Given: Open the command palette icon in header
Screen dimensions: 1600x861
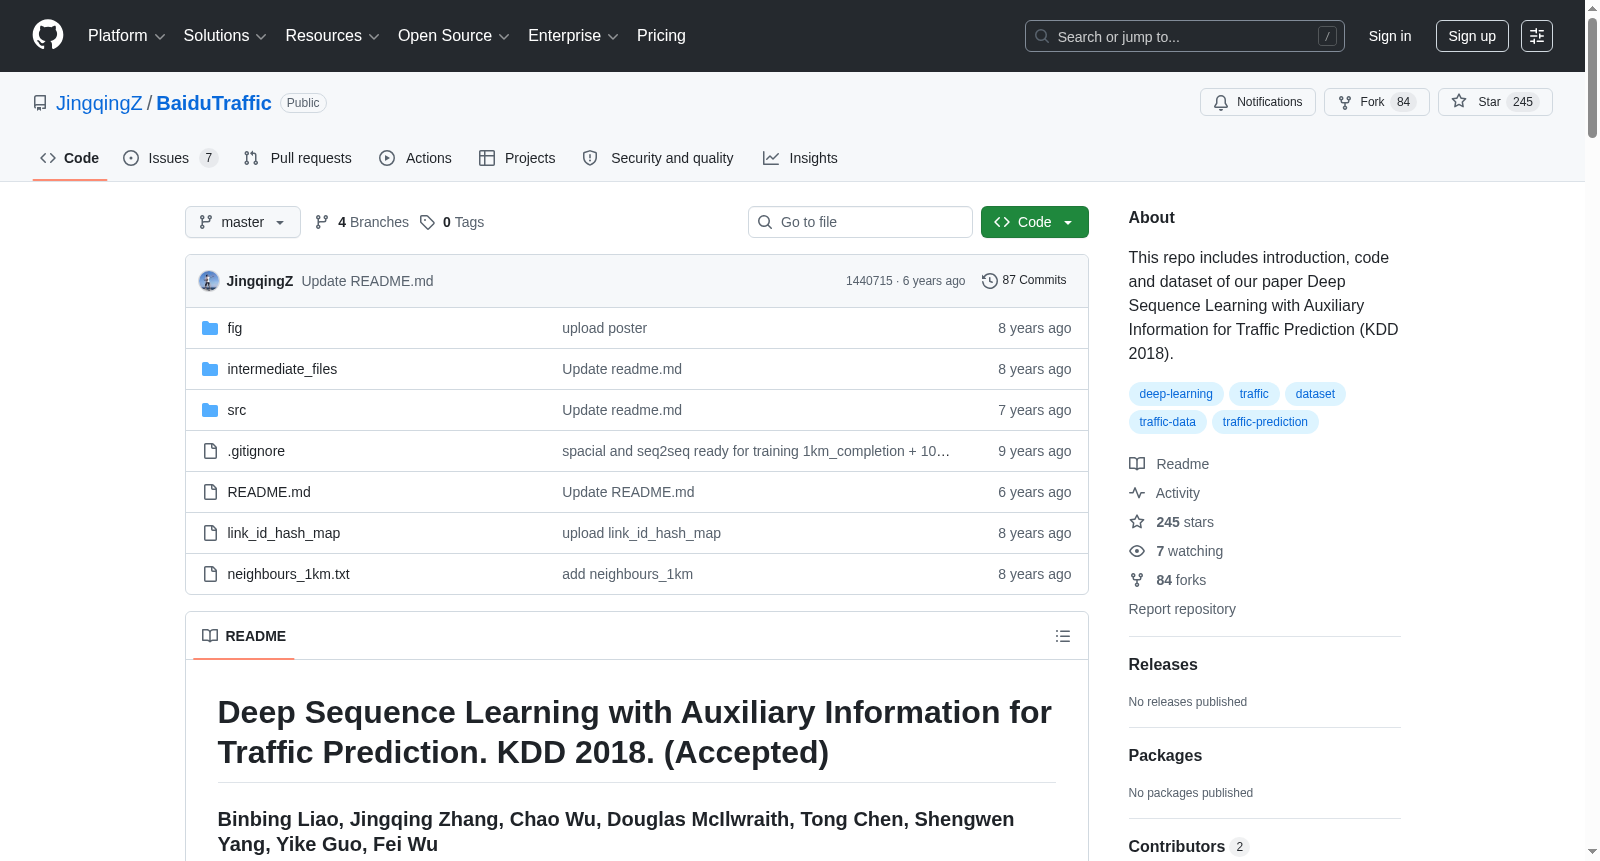Looking at the screenshot, I should pyautogui.click(x=1536, y=36).
